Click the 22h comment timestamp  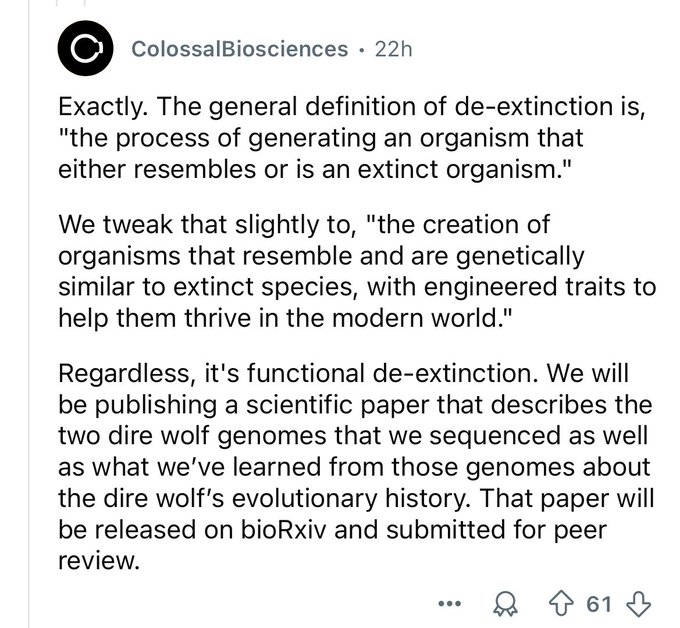(x=393, y=49)
